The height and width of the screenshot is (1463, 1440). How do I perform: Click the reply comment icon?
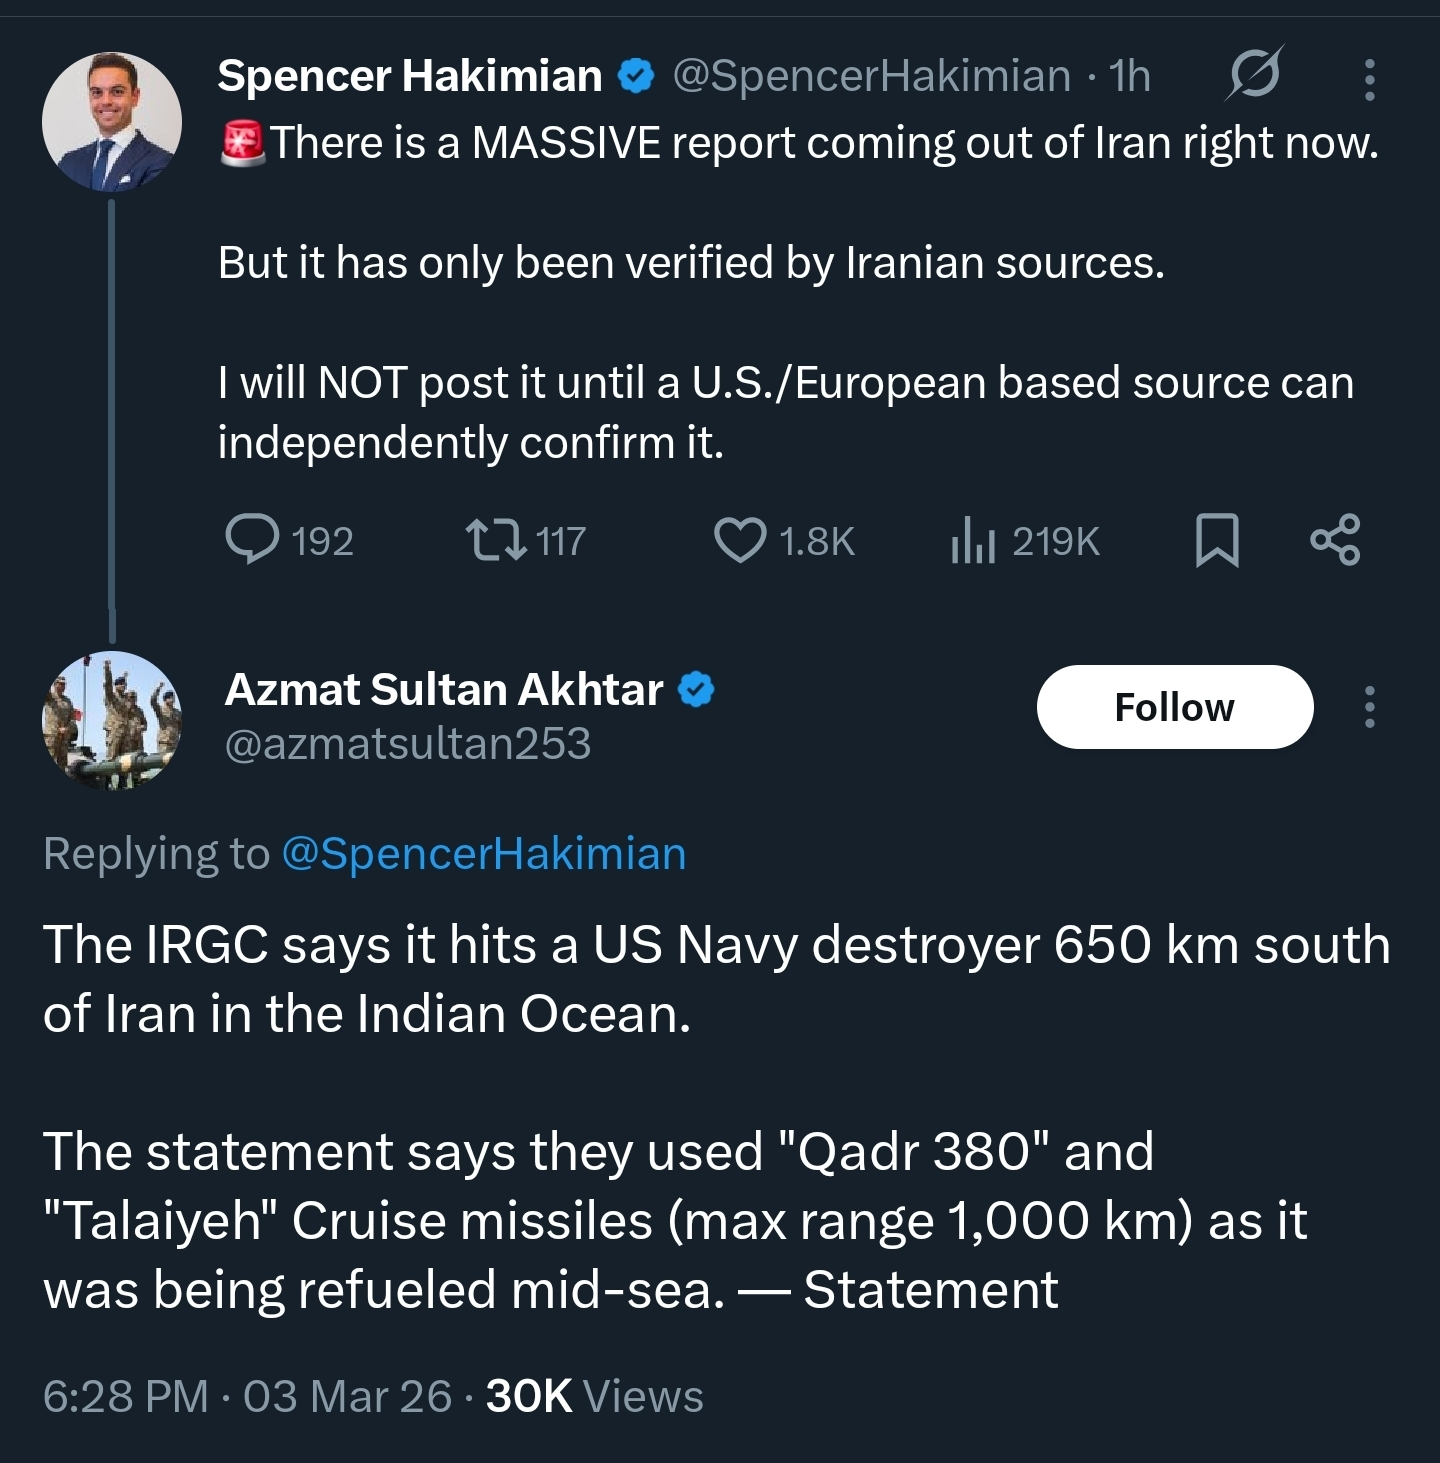click(x=252, y=540)
